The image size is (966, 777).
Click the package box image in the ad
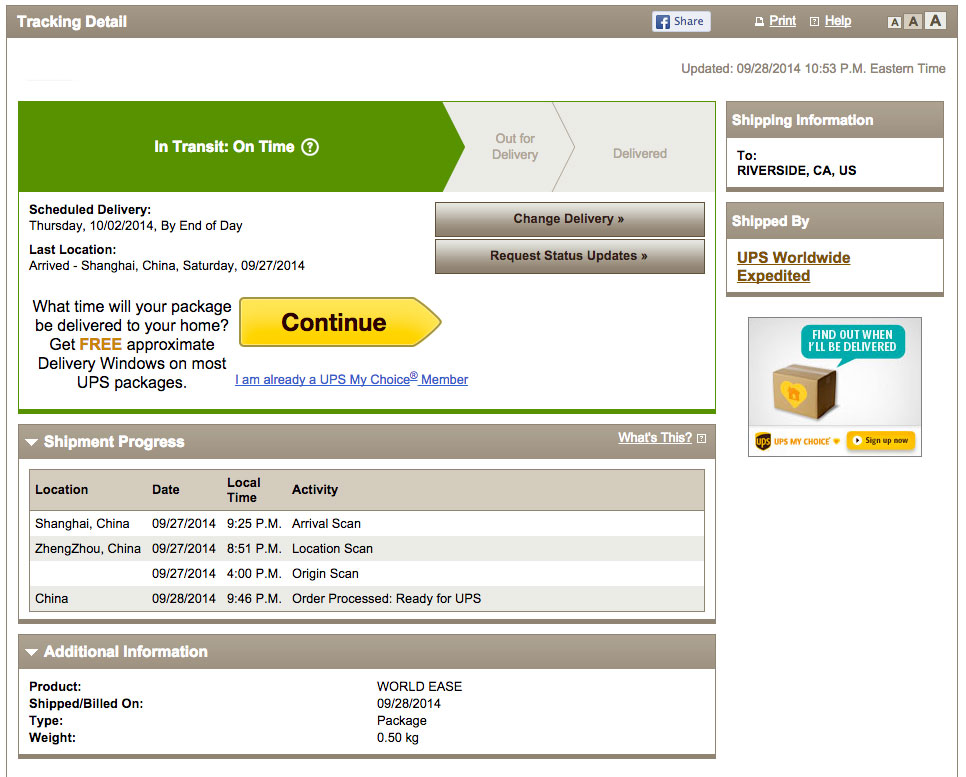click(x=805, y=391)
